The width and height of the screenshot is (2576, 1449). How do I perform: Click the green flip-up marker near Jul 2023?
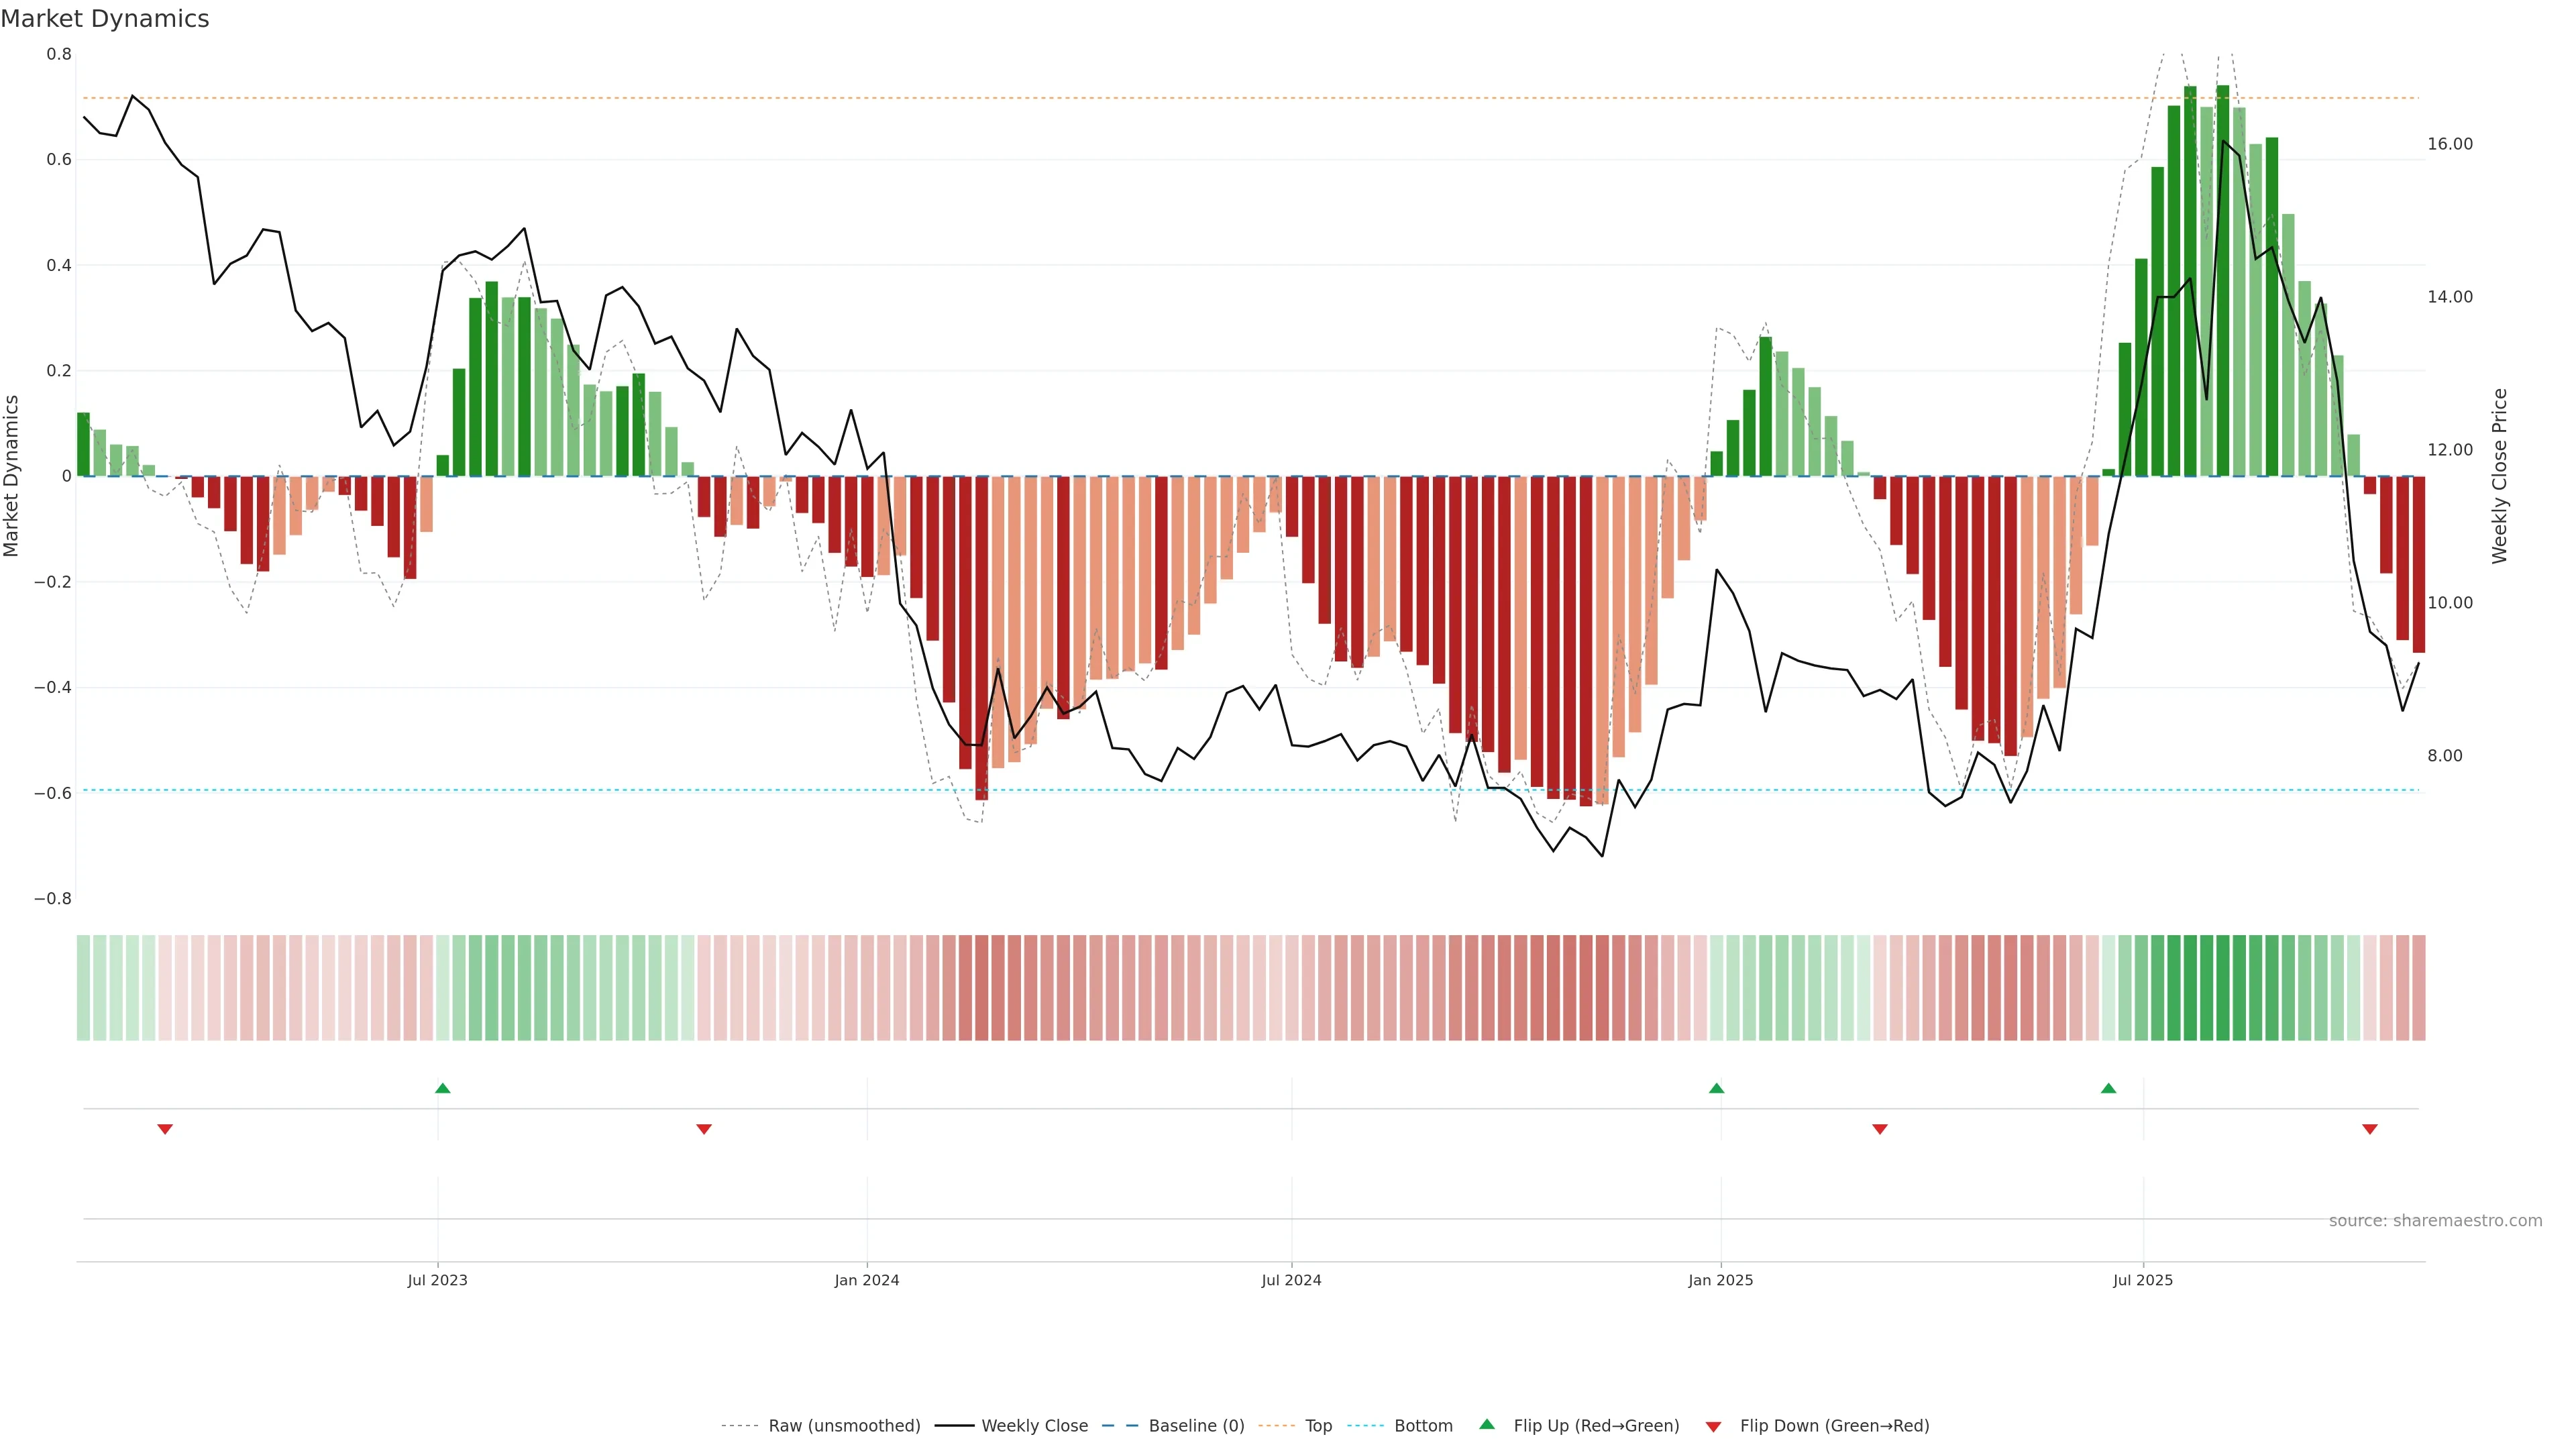click(443, 1088)
